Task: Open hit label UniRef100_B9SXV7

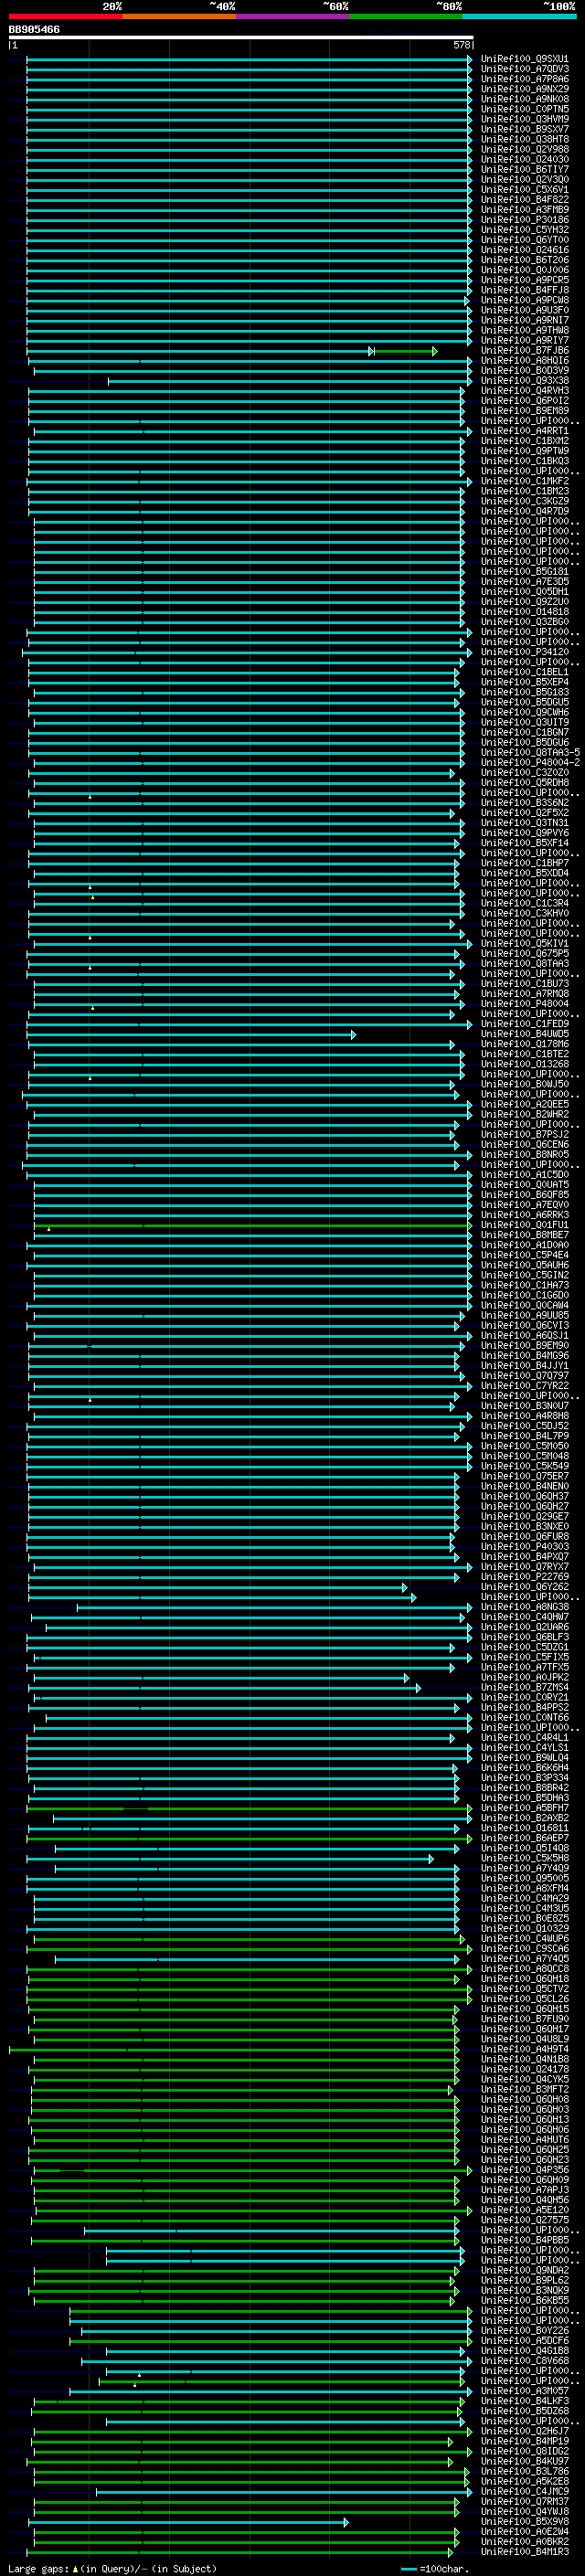Action: (524, 129)
